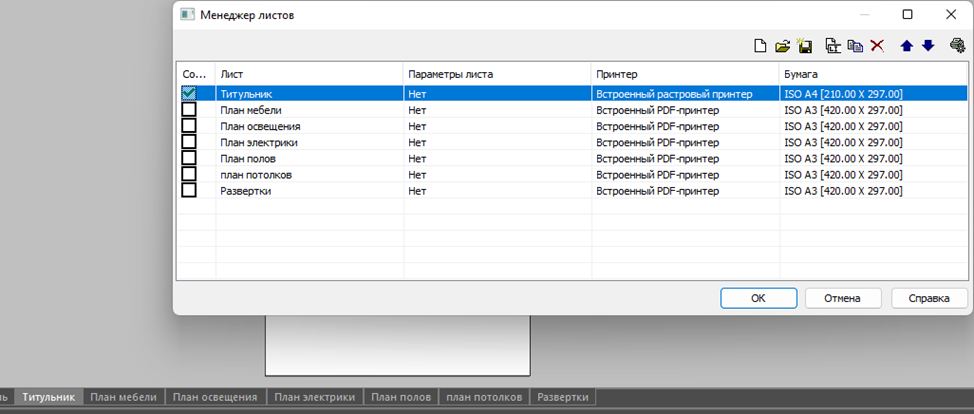Click the new sheet blank-page icon
Image resolution: width=974 pixels, height=414 pixels.
tap(760, 46)
